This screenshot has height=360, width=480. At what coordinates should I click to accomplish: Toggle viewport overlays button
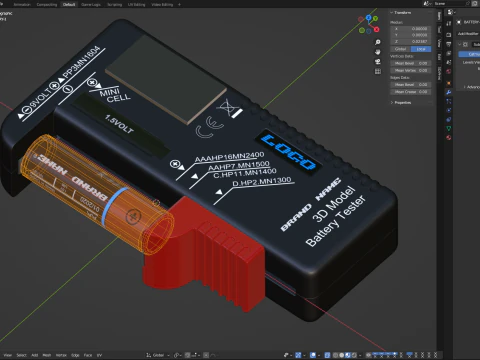tap(313, 355)
